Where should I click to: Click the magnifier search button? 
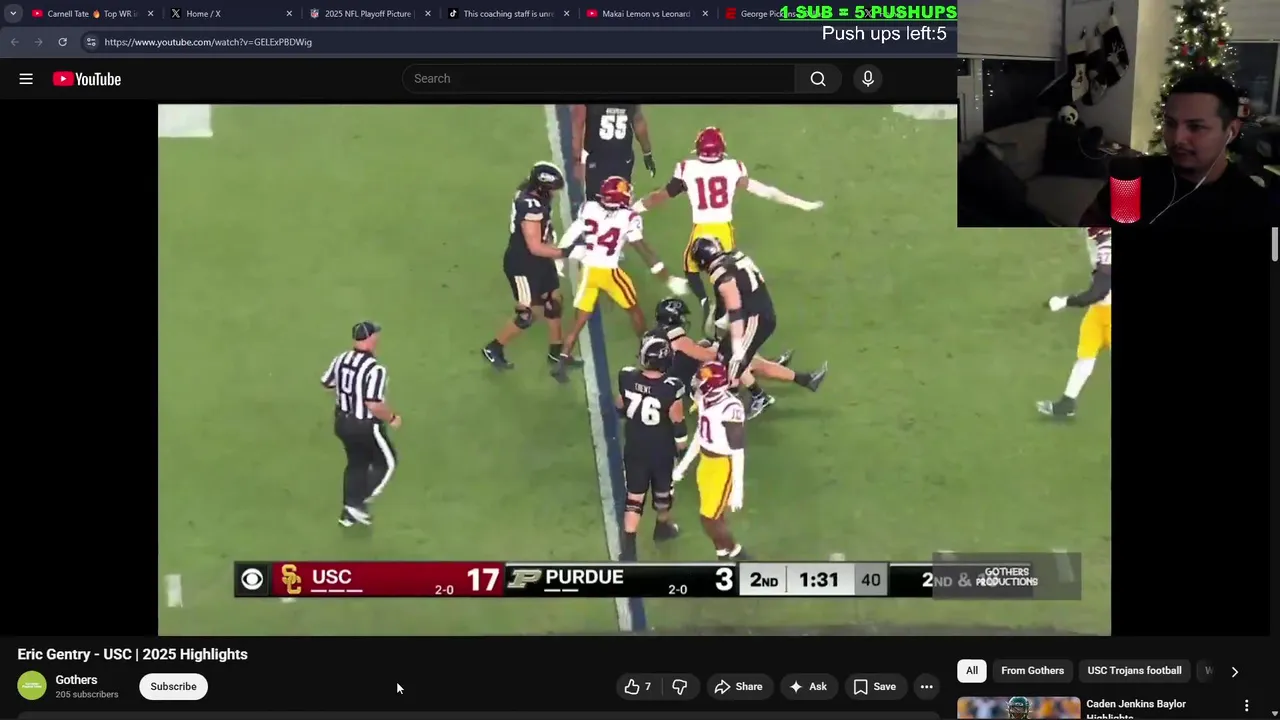pos(818,79)
